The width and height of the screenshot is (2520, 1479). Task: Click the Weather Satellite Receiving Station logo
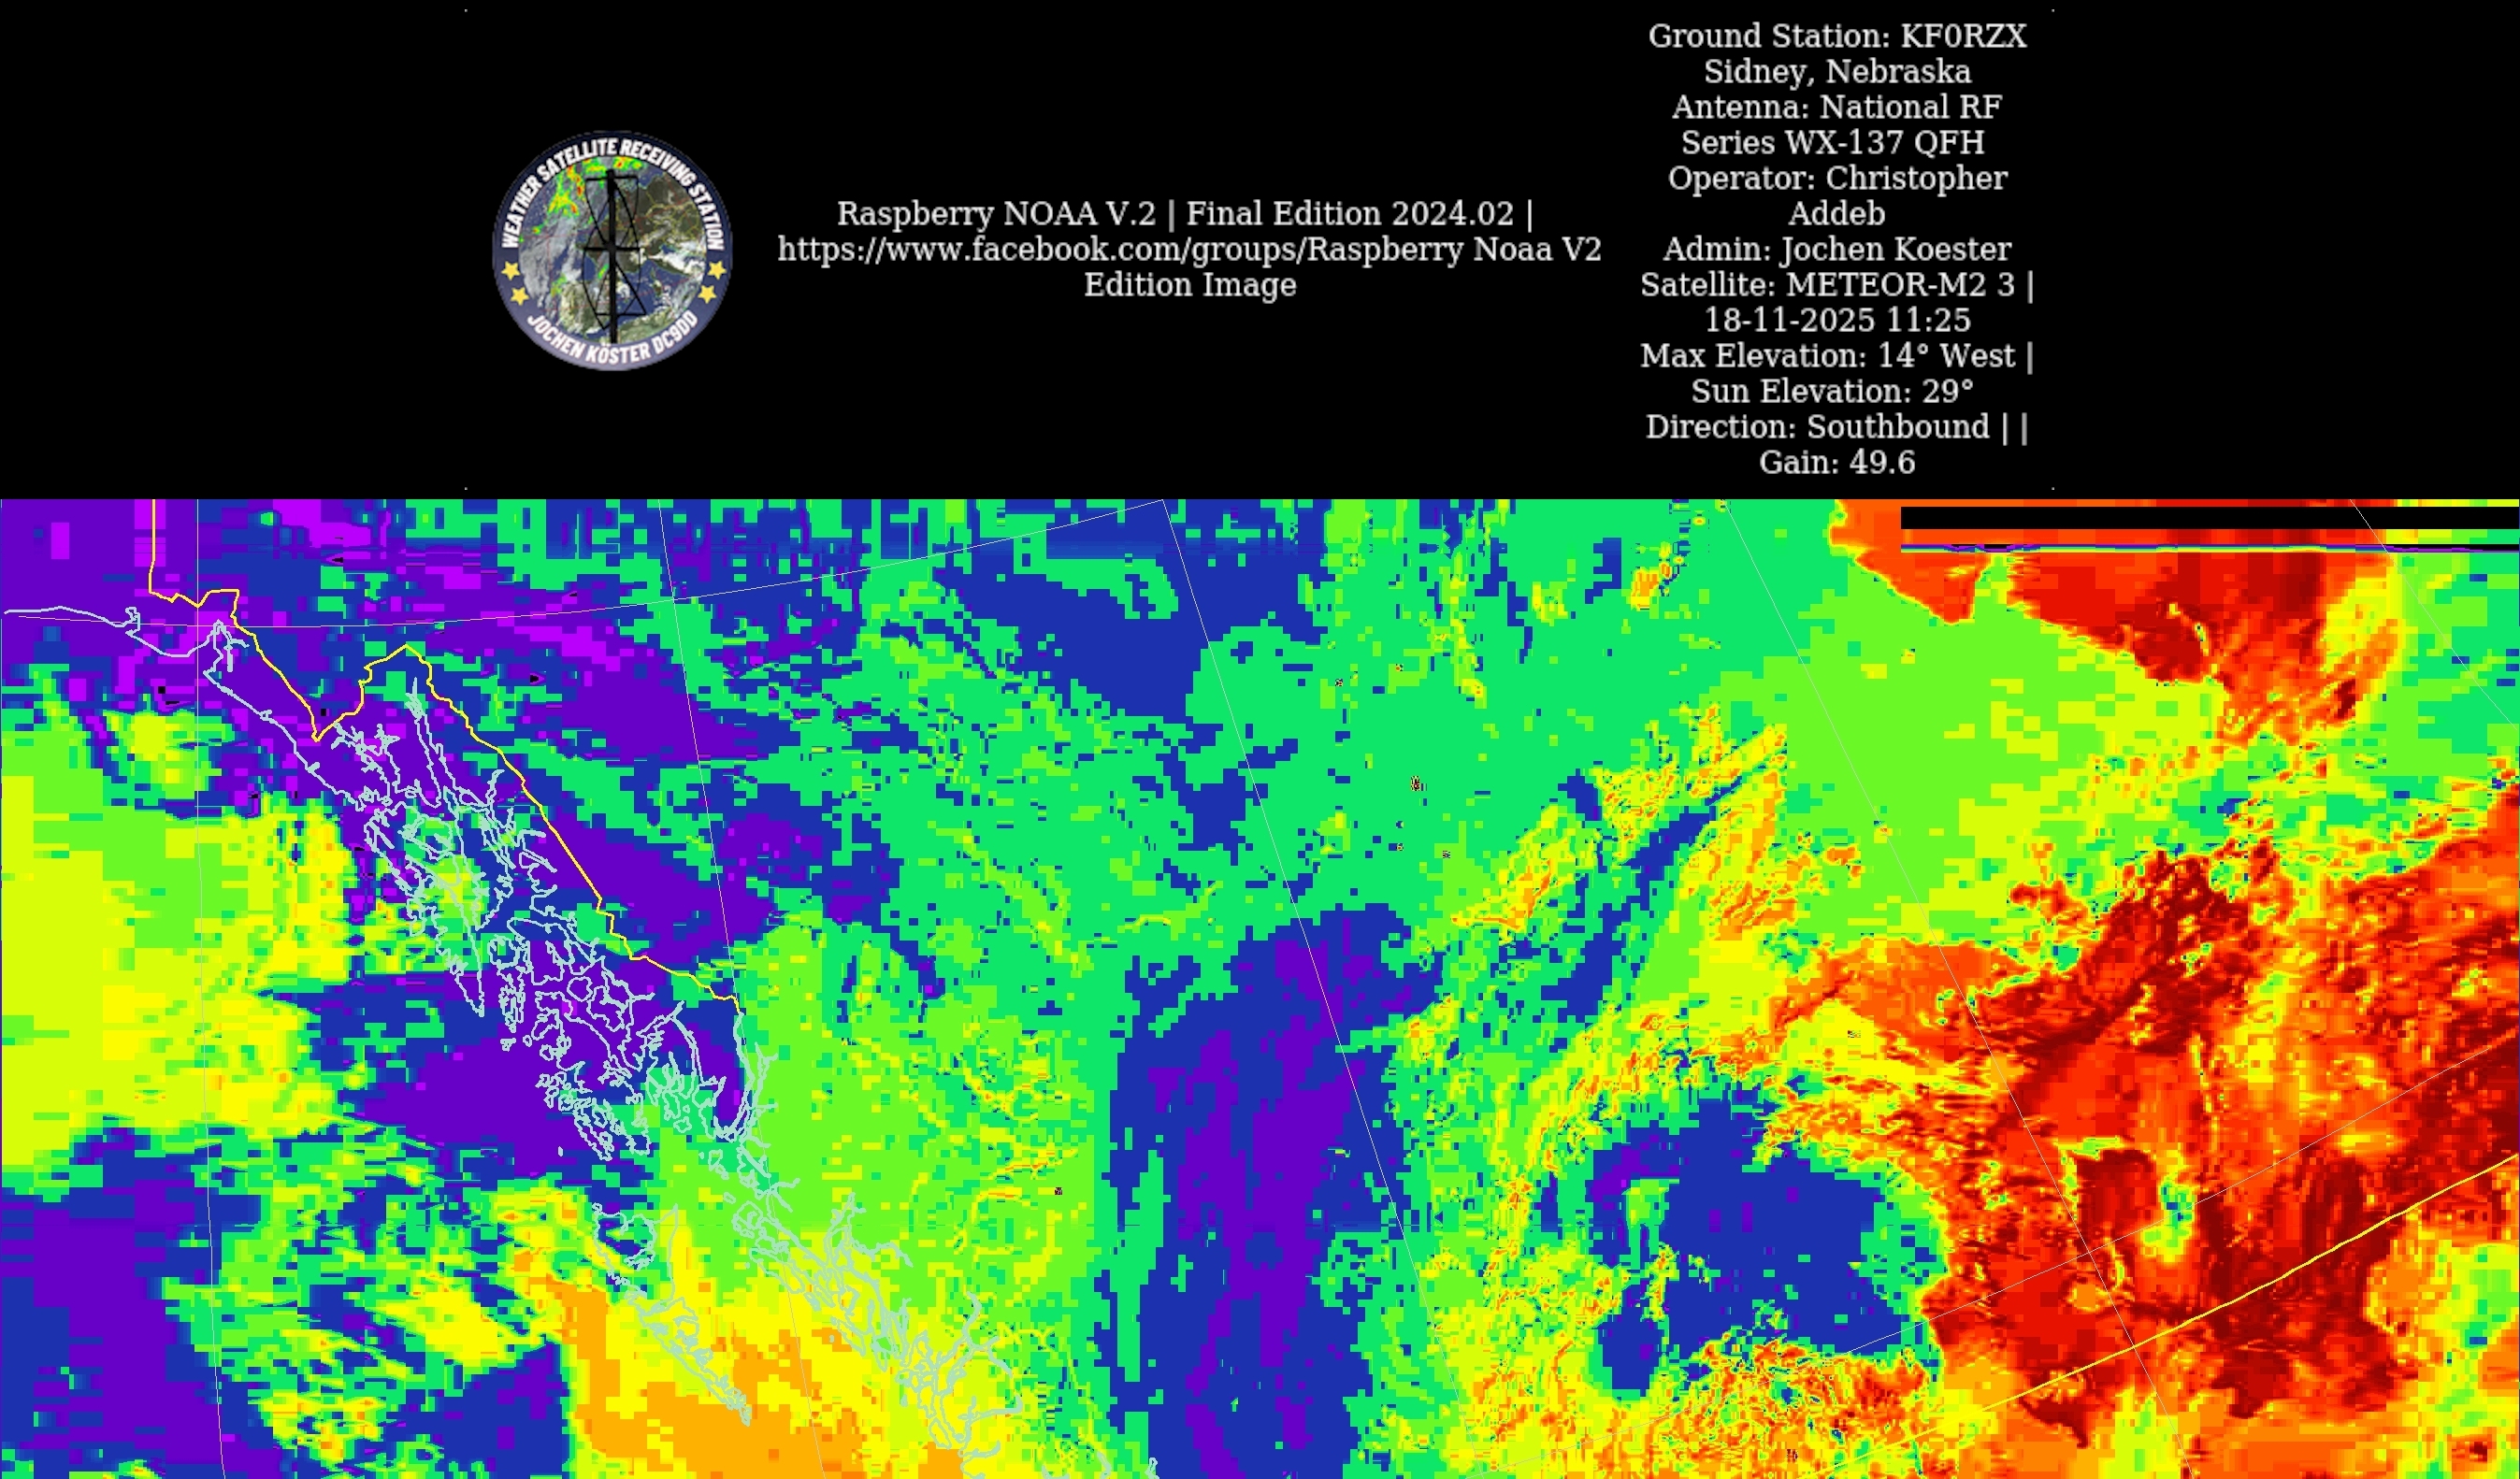pyautogui.click(x=611, y=250)
